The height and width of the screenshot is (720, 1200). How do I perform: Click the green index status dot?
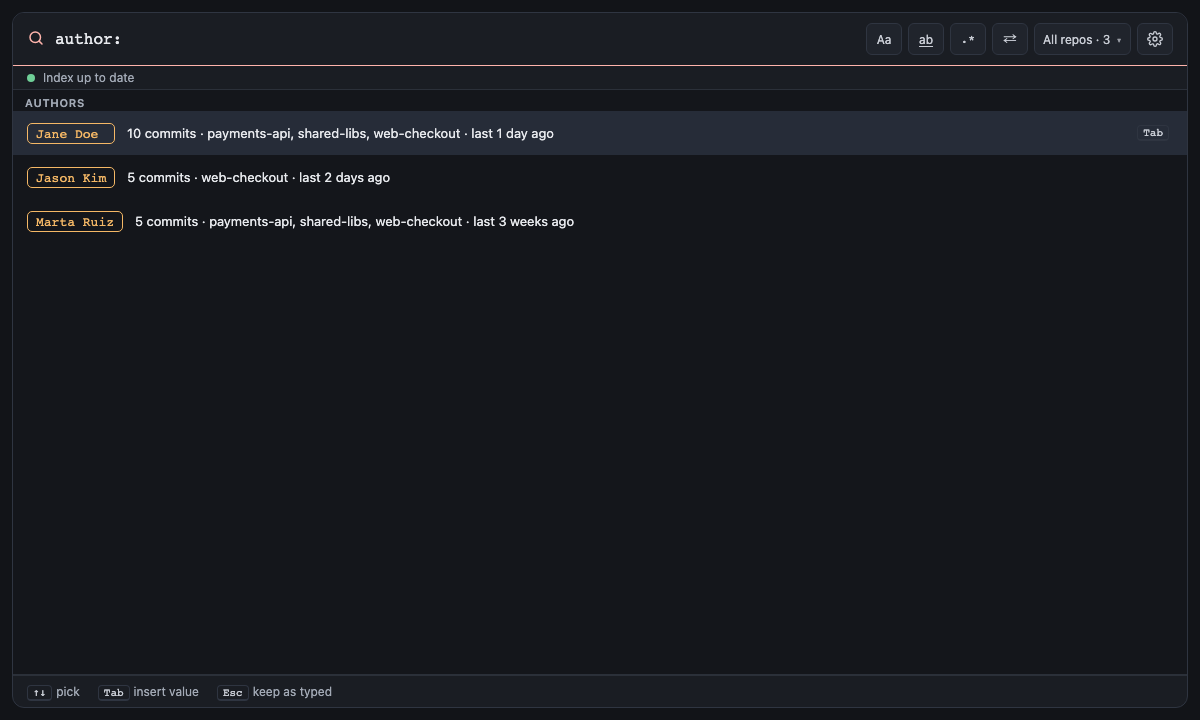[x=31, y=78]
